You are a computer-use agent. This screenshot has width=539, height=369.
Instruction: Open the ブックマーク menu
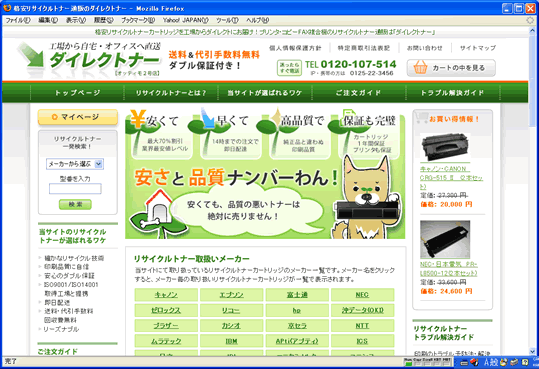coord(138,20)
